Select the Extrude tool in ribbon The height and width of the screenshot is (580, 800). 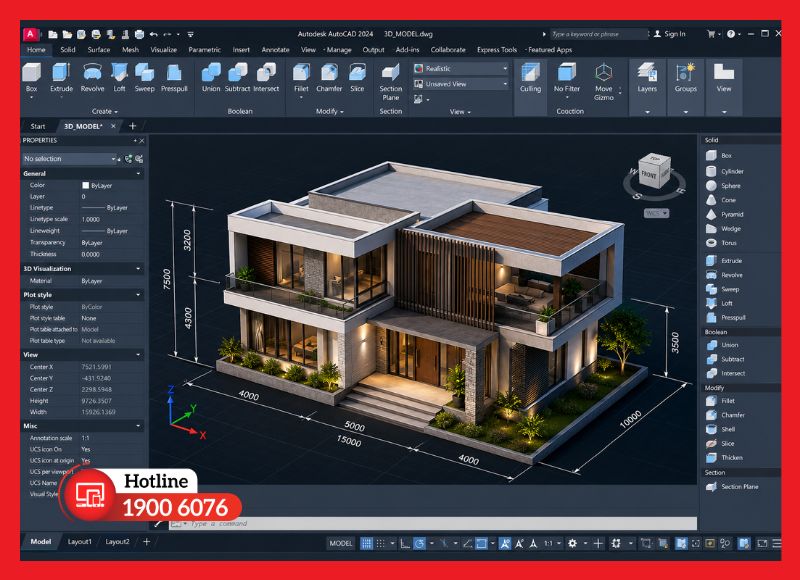click(x=61, y=78)
